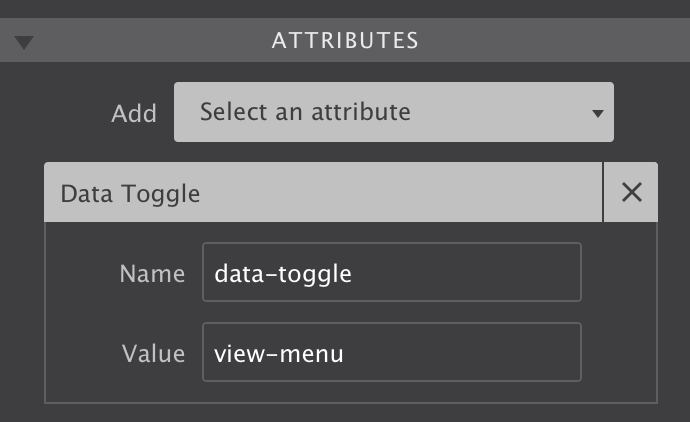Select the Data Toggle header bar
Screen dimensions: 690x422
[323, 192]
